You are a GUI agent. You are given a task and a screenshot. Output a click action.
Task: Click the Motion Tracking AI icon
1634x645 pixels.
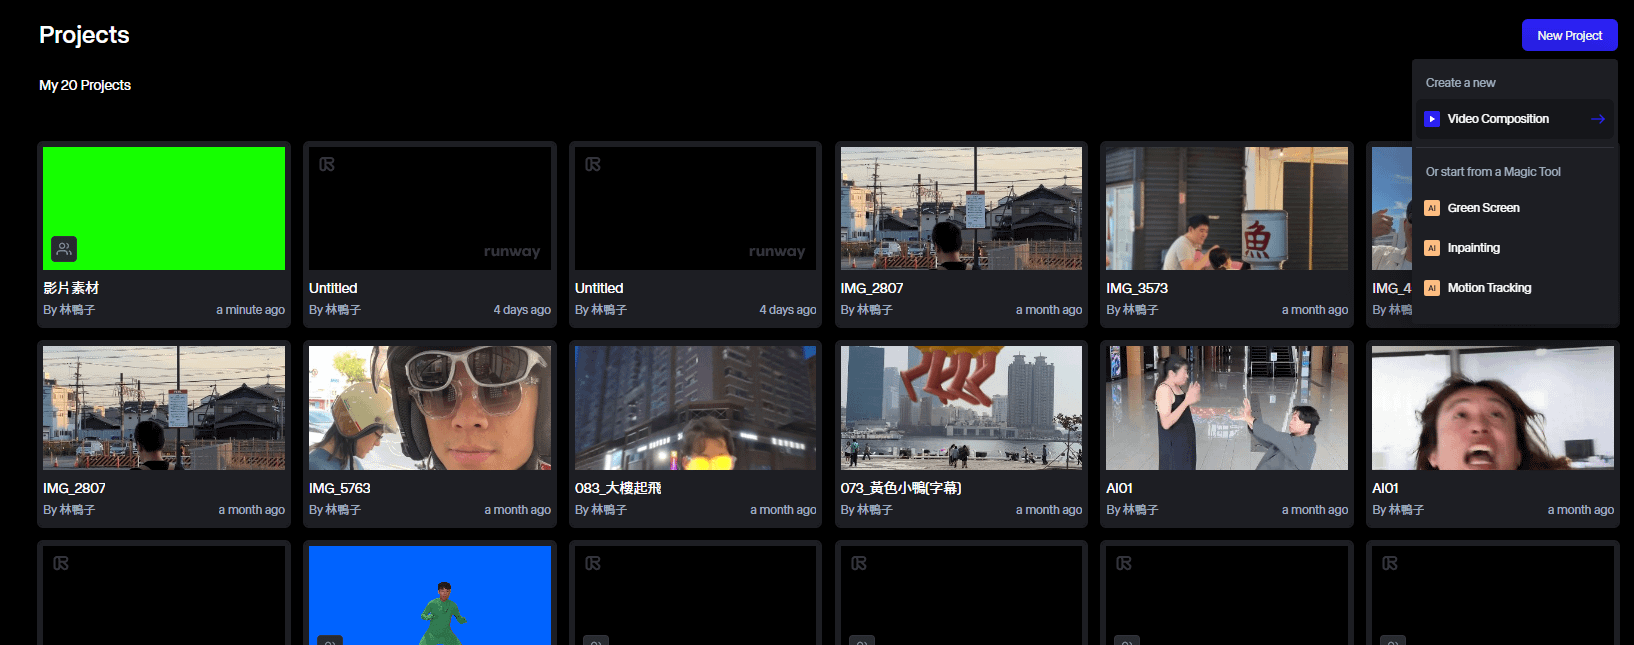pyautogui.click(x=1432, y=288)
